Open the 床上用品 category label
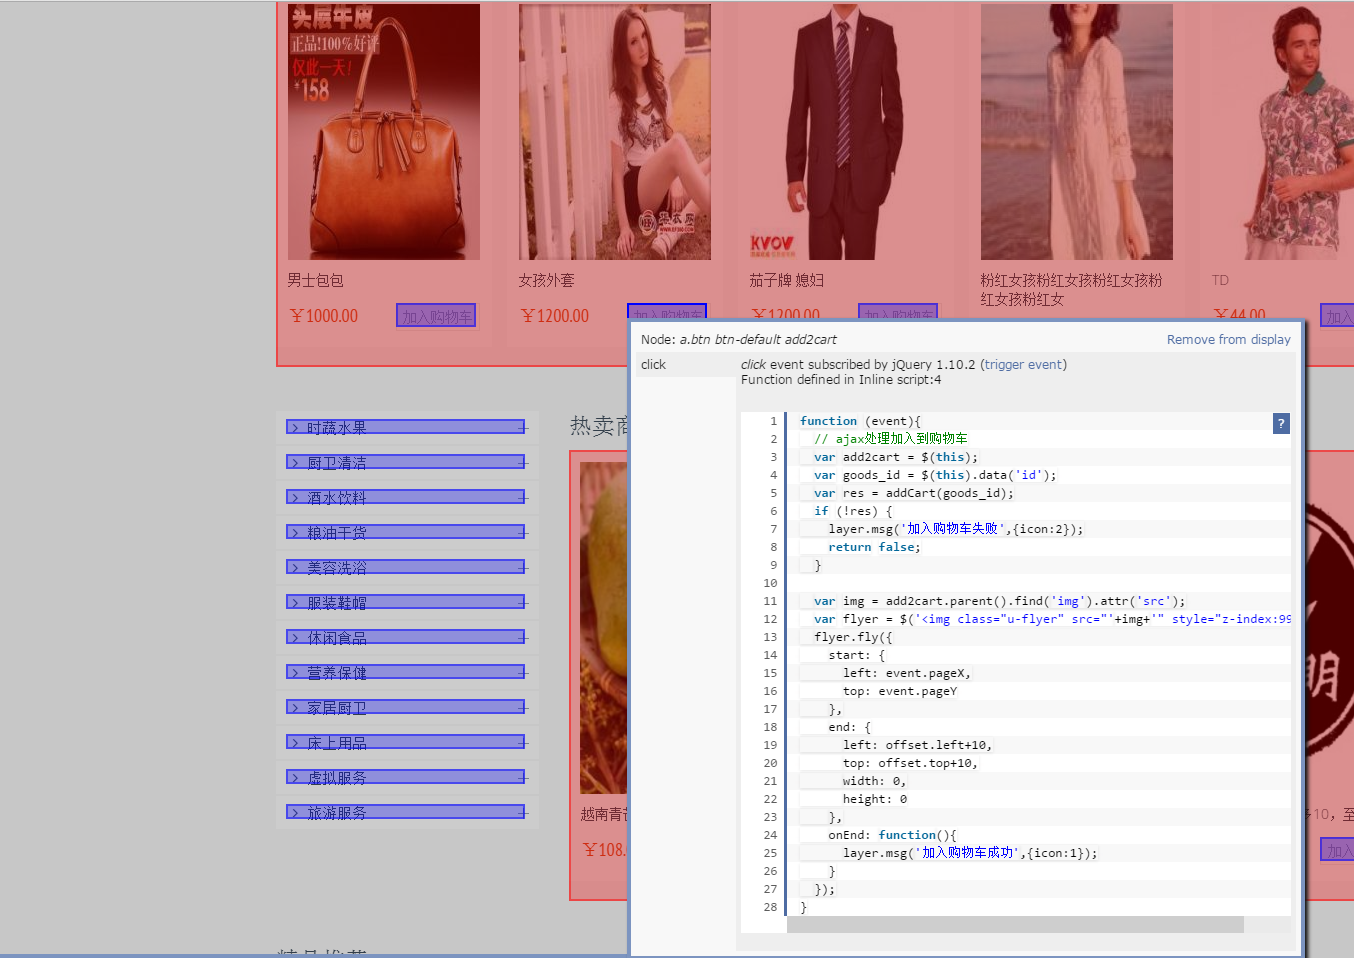Viewport: 1354px width, 958px height. click(x=337, y=743)
